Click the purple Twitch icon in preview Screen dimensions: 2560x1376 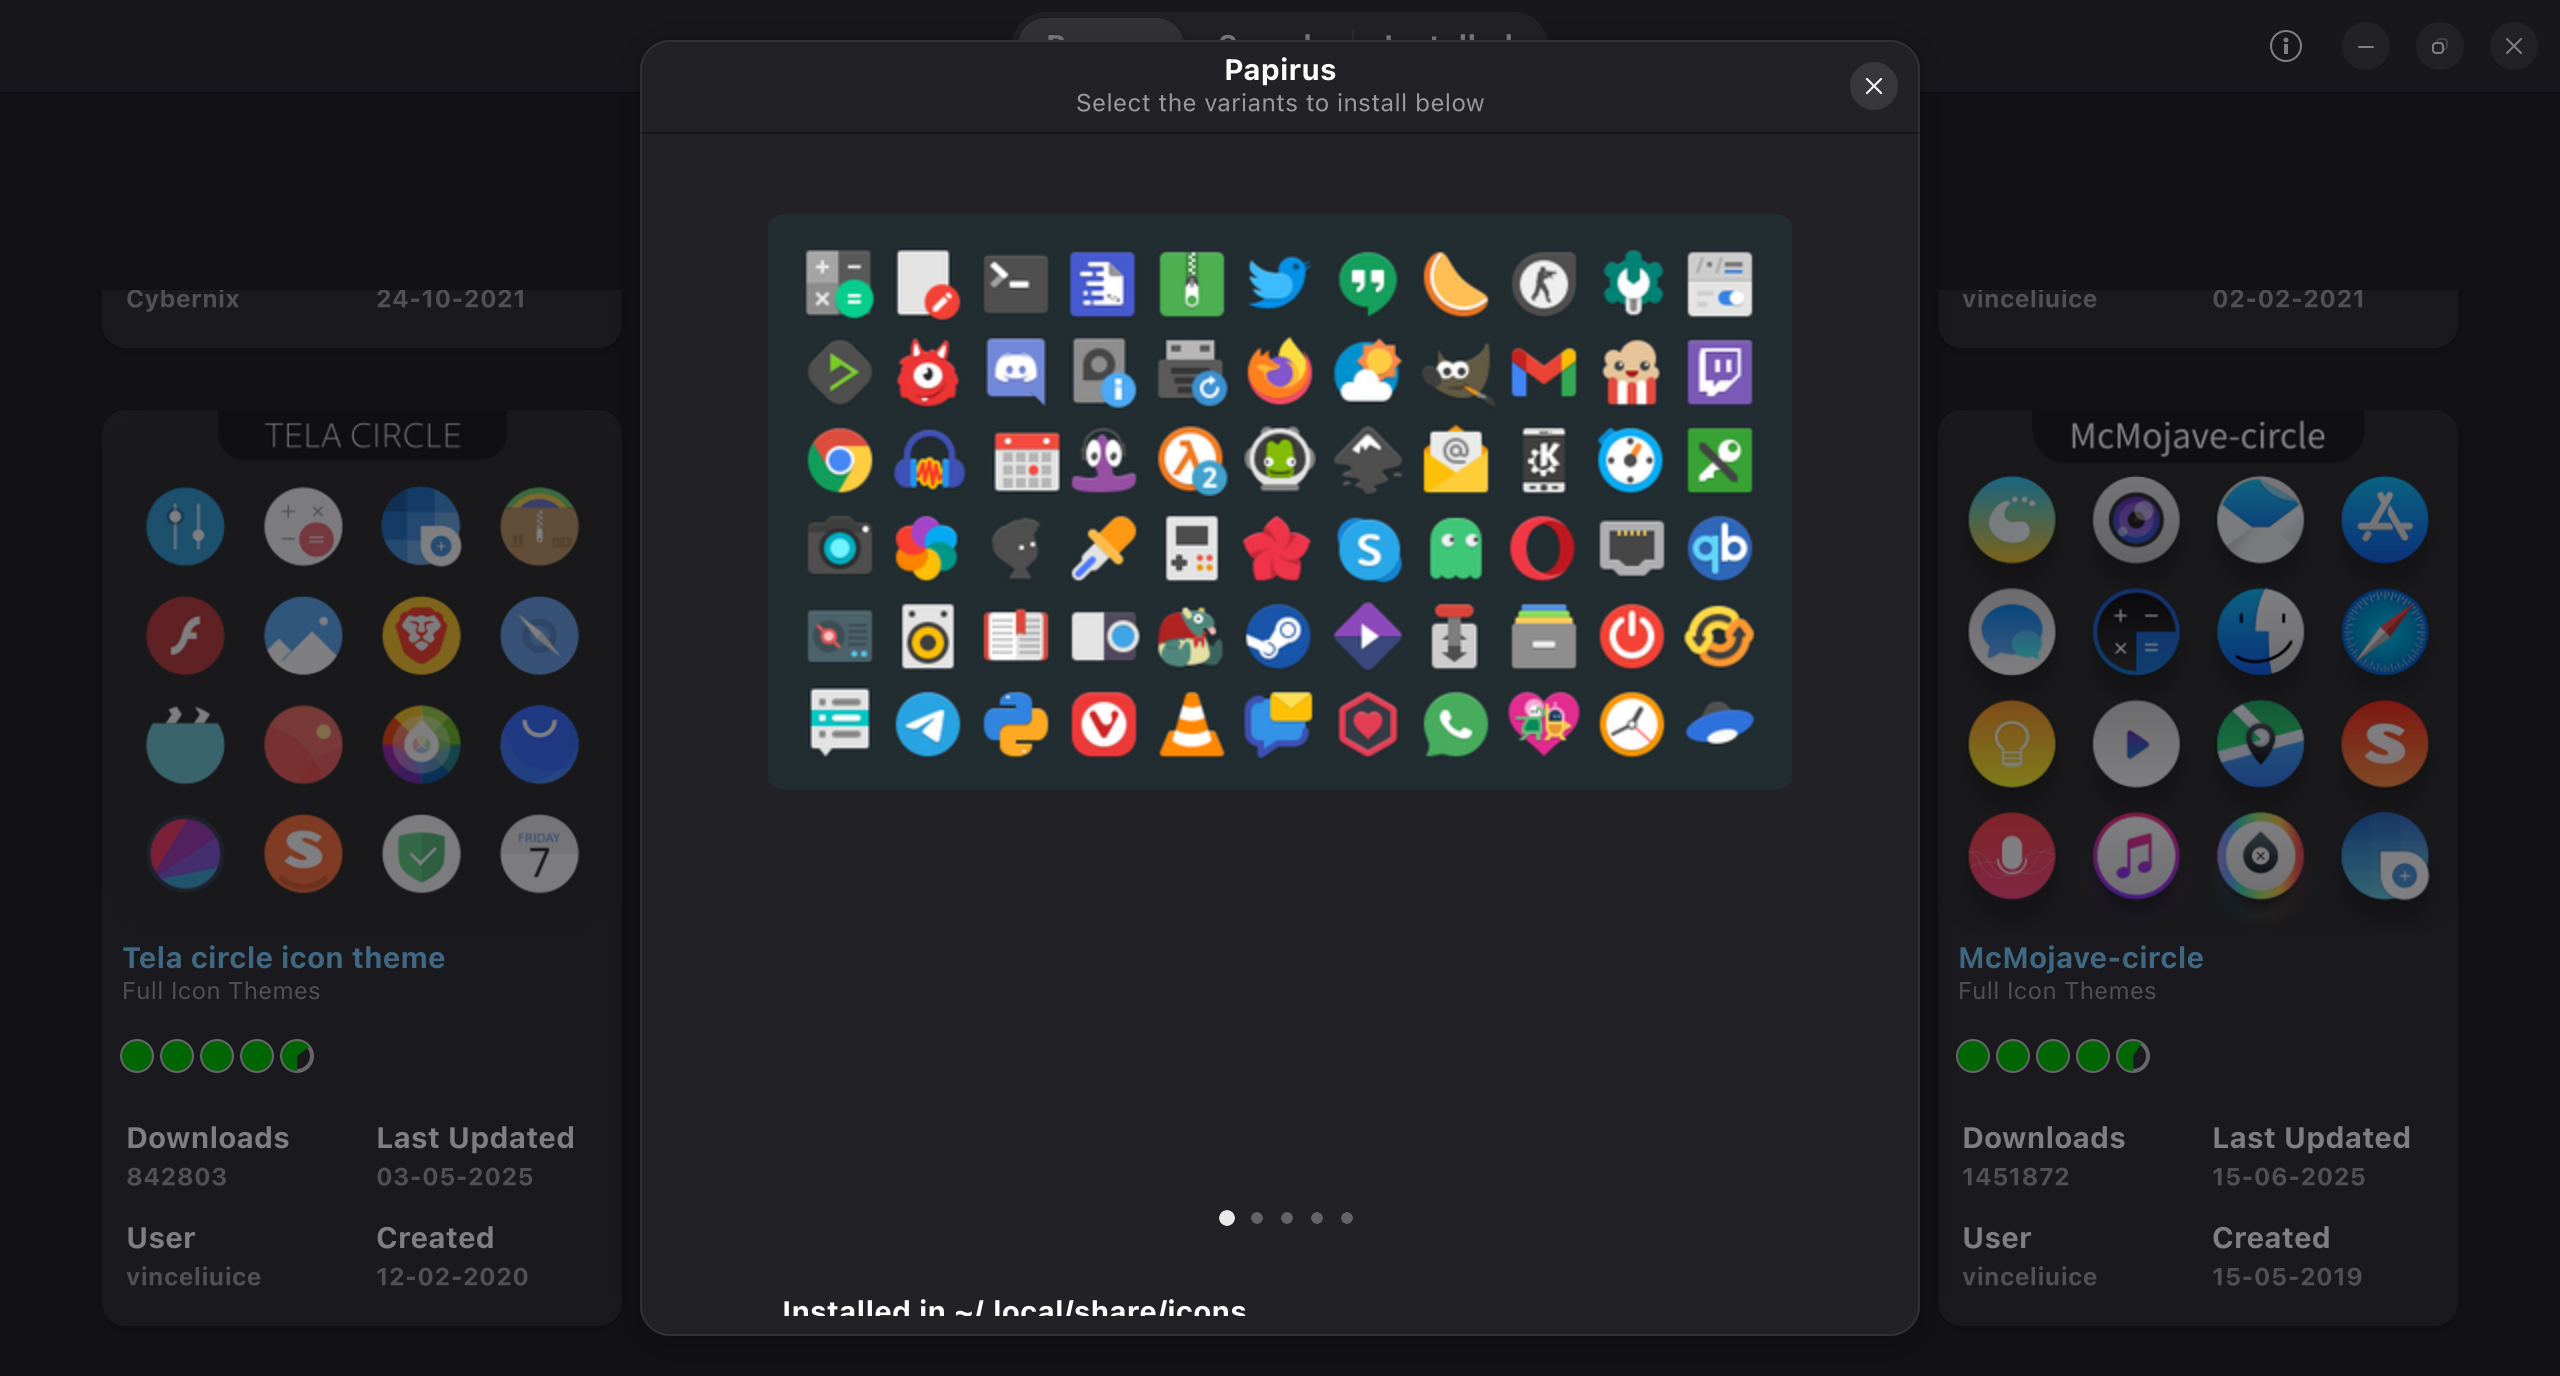[x=1719, y=372]
